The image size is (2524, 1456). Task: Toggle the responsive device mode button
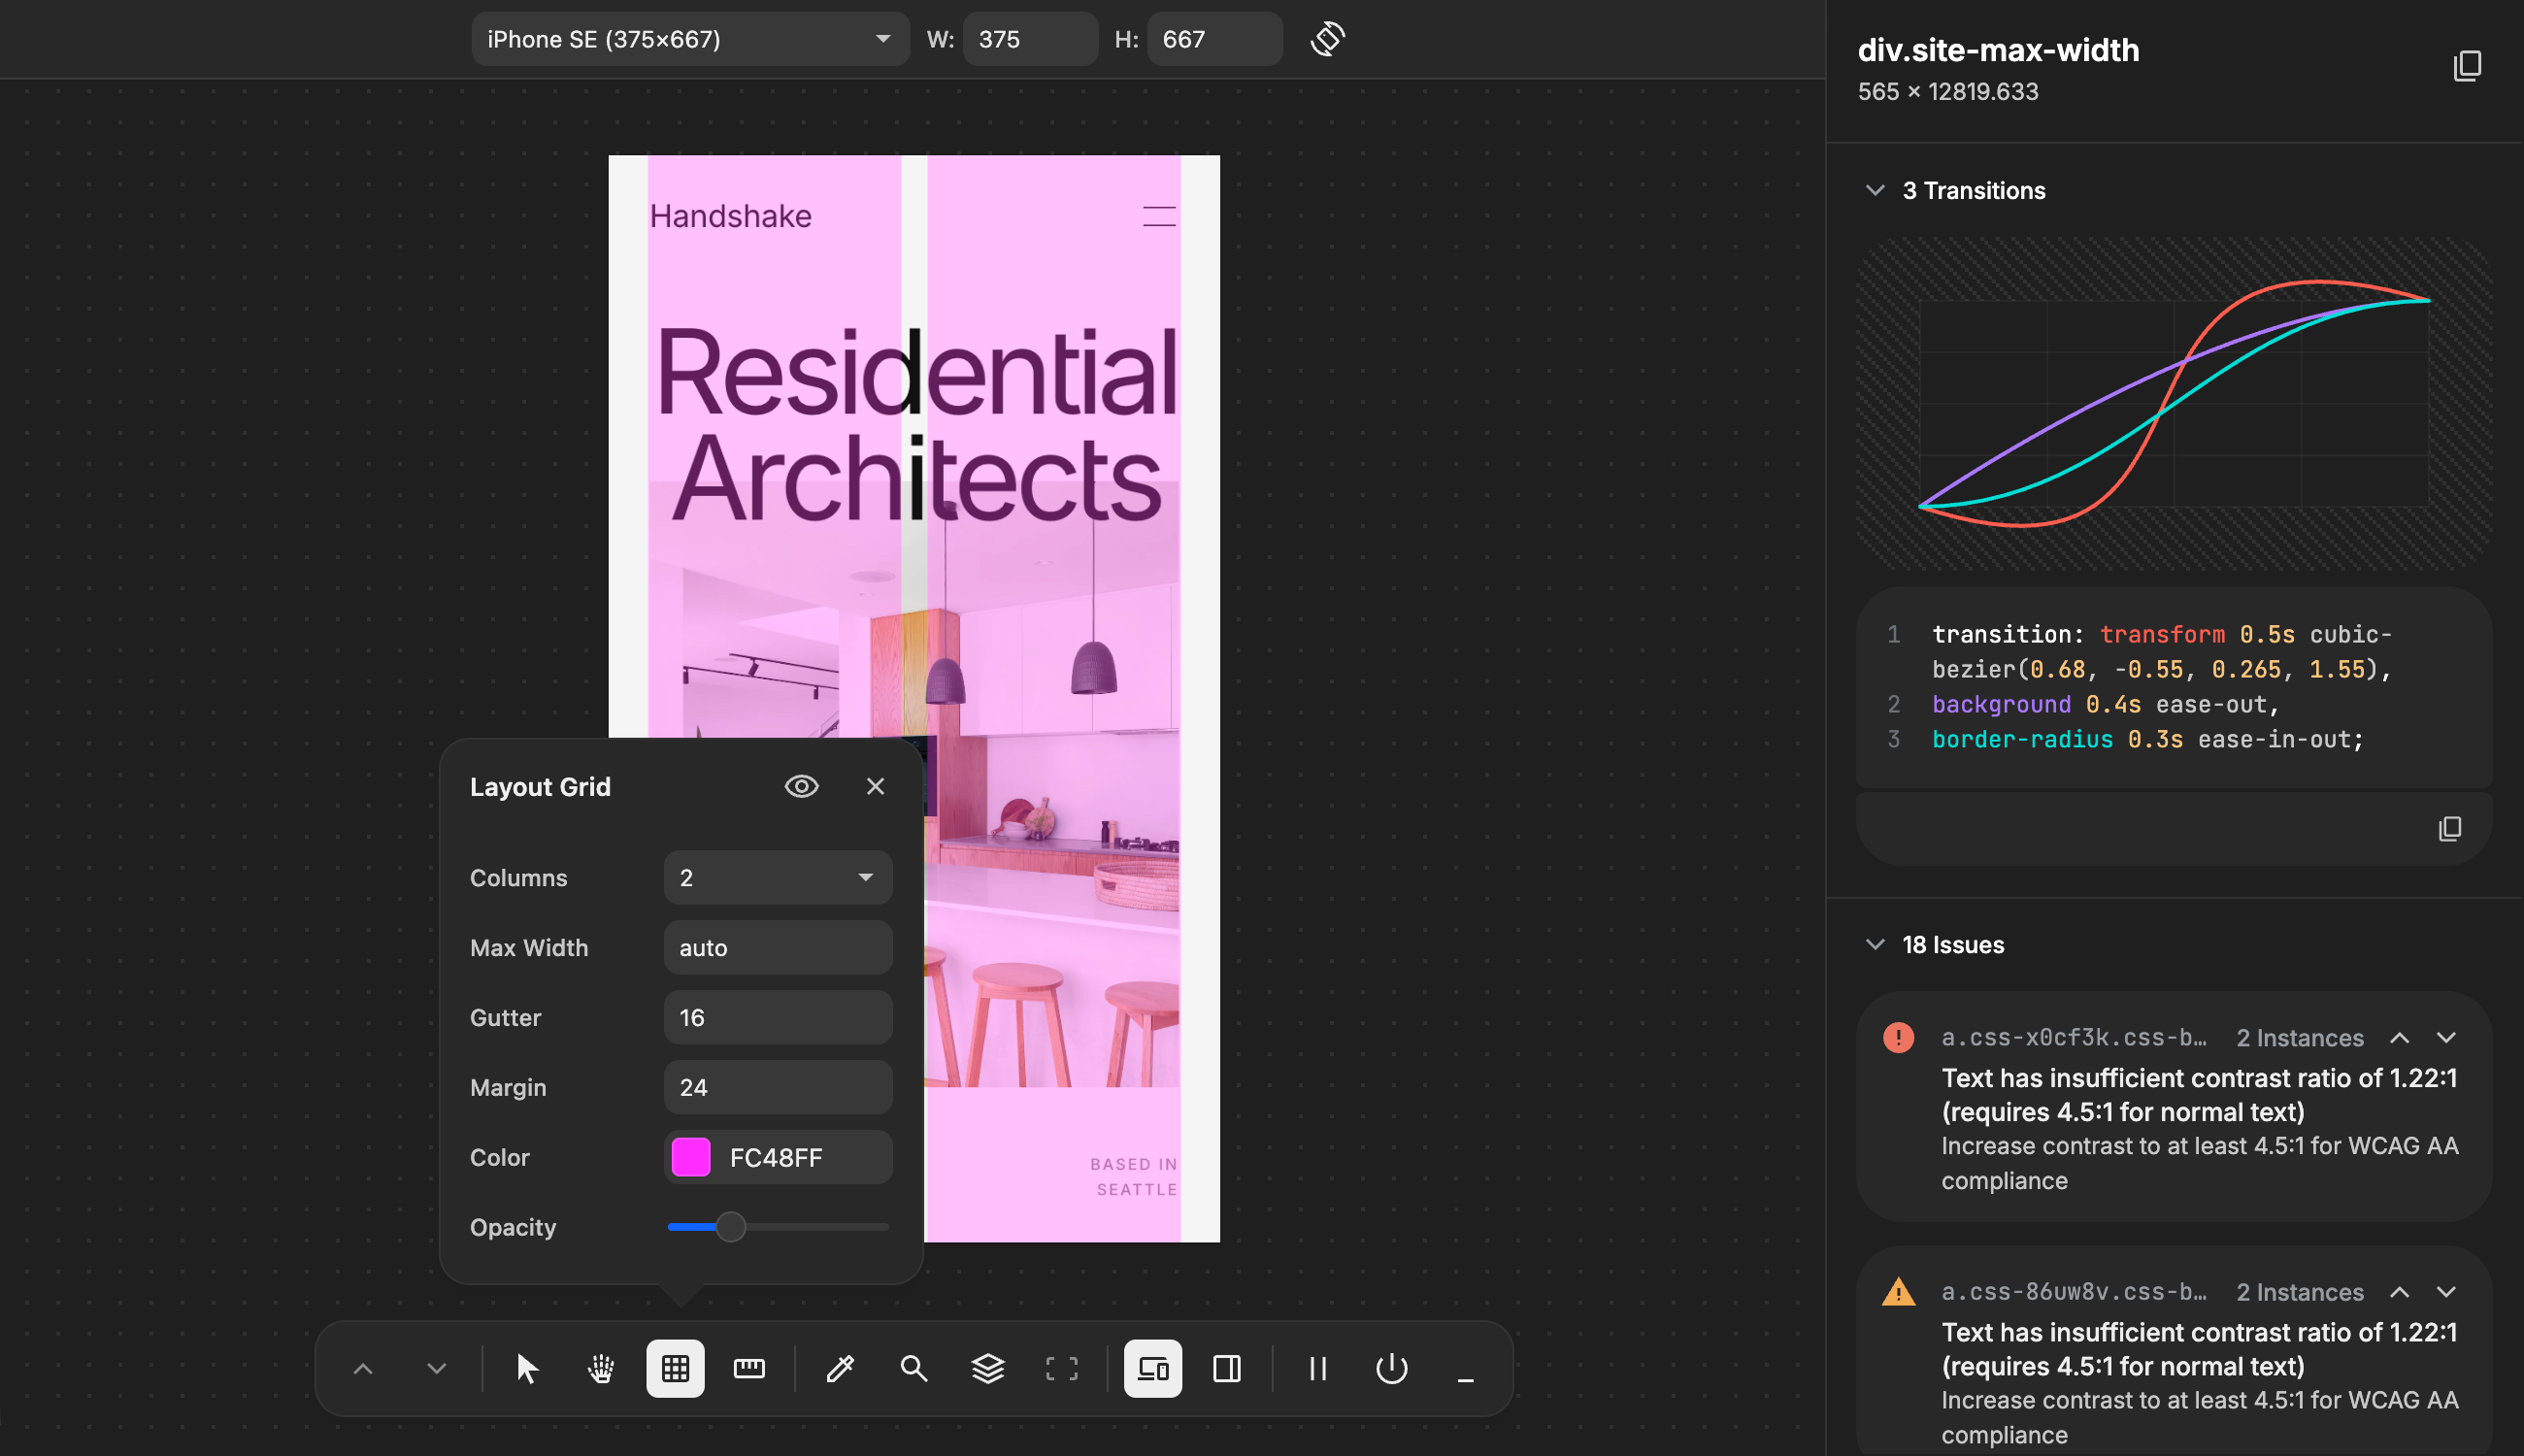tap(1152, 1368)
